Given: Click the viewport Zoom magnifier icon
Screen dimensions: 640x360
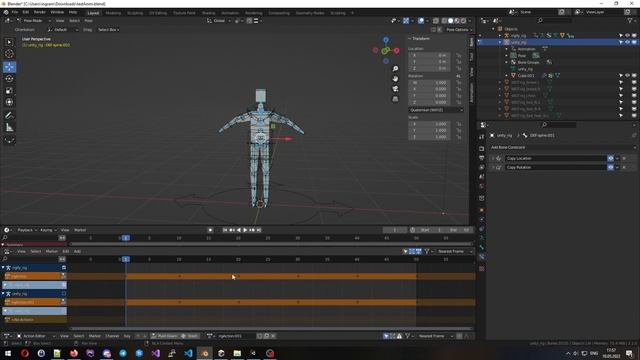Looking at the screenshot, I should pos(395,69).
